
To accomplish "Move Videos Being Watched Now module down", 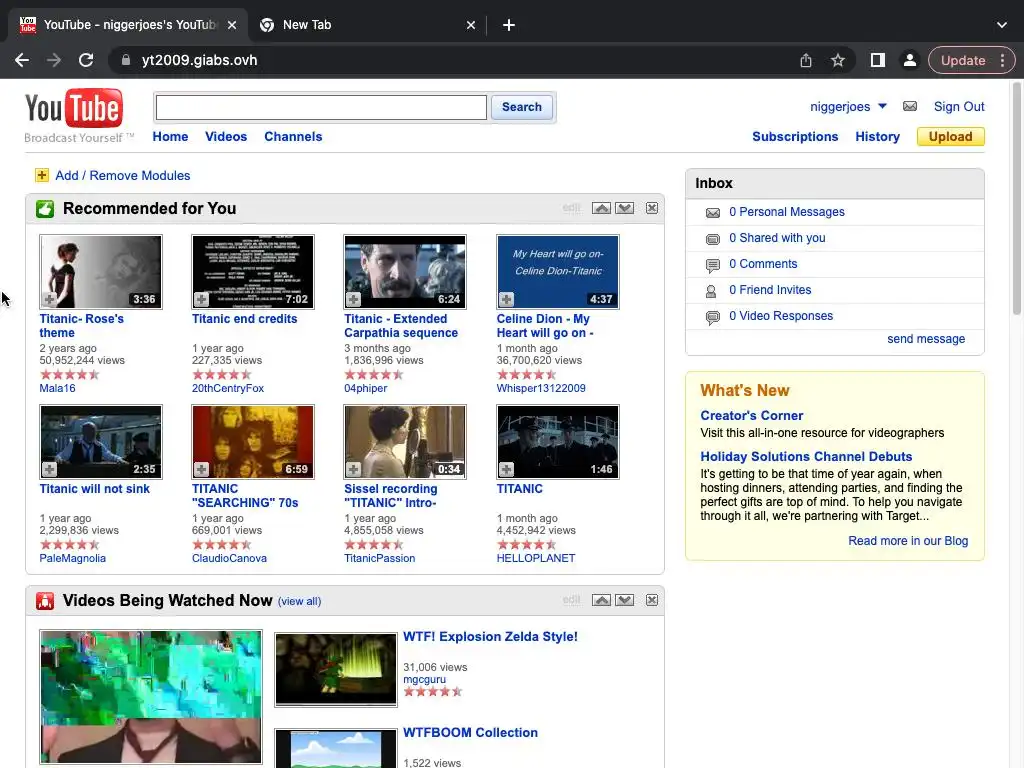I will pos(625,600).
